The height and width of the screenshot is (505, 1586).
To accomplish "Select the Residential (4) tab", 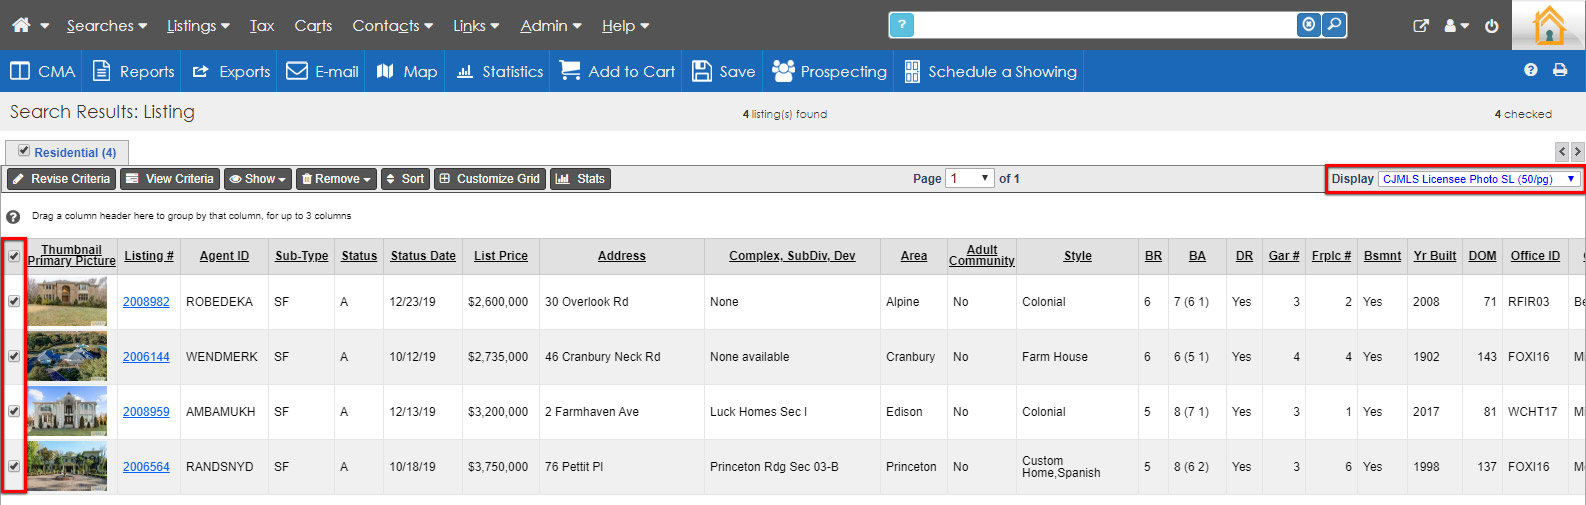I will tap(67, 152).
